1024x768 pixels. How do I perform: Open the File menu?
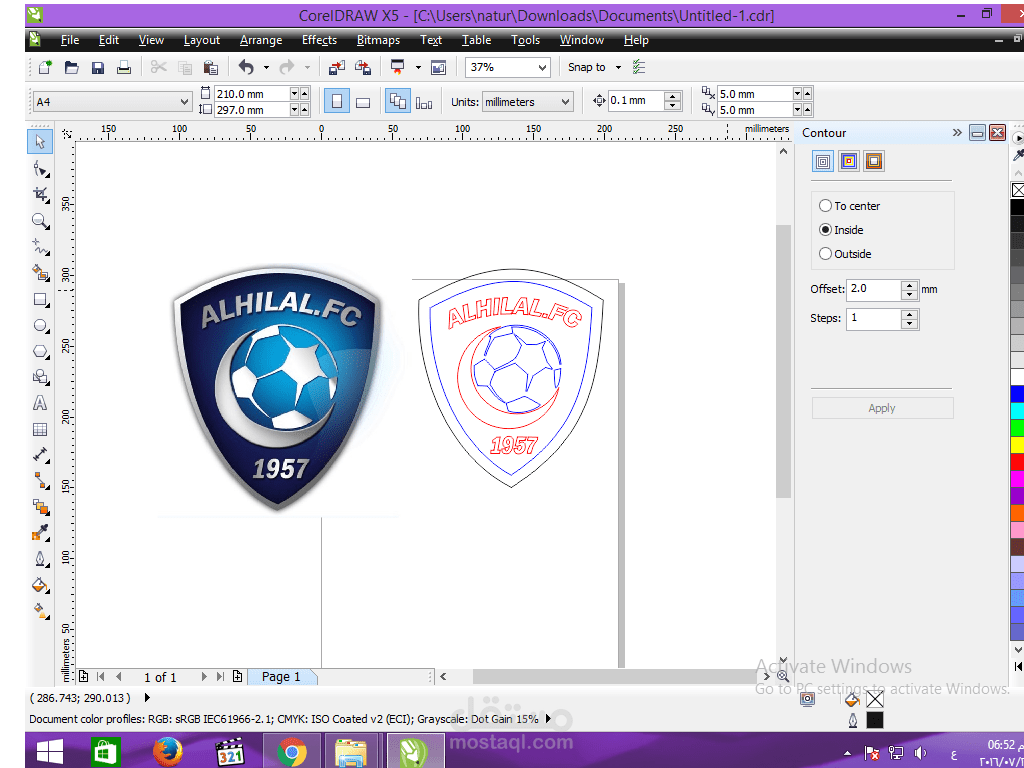[x=70, y=40]
